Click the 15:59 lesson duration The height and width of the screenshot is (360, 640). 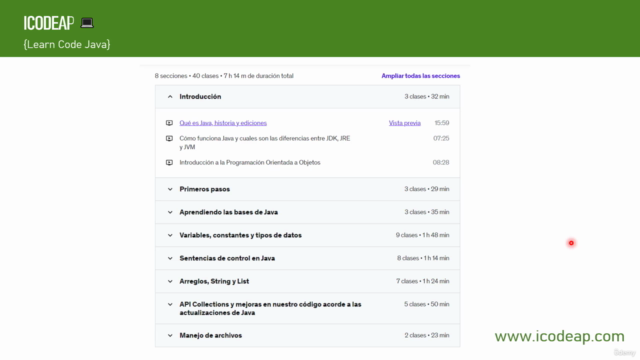(x=442, y=123)
